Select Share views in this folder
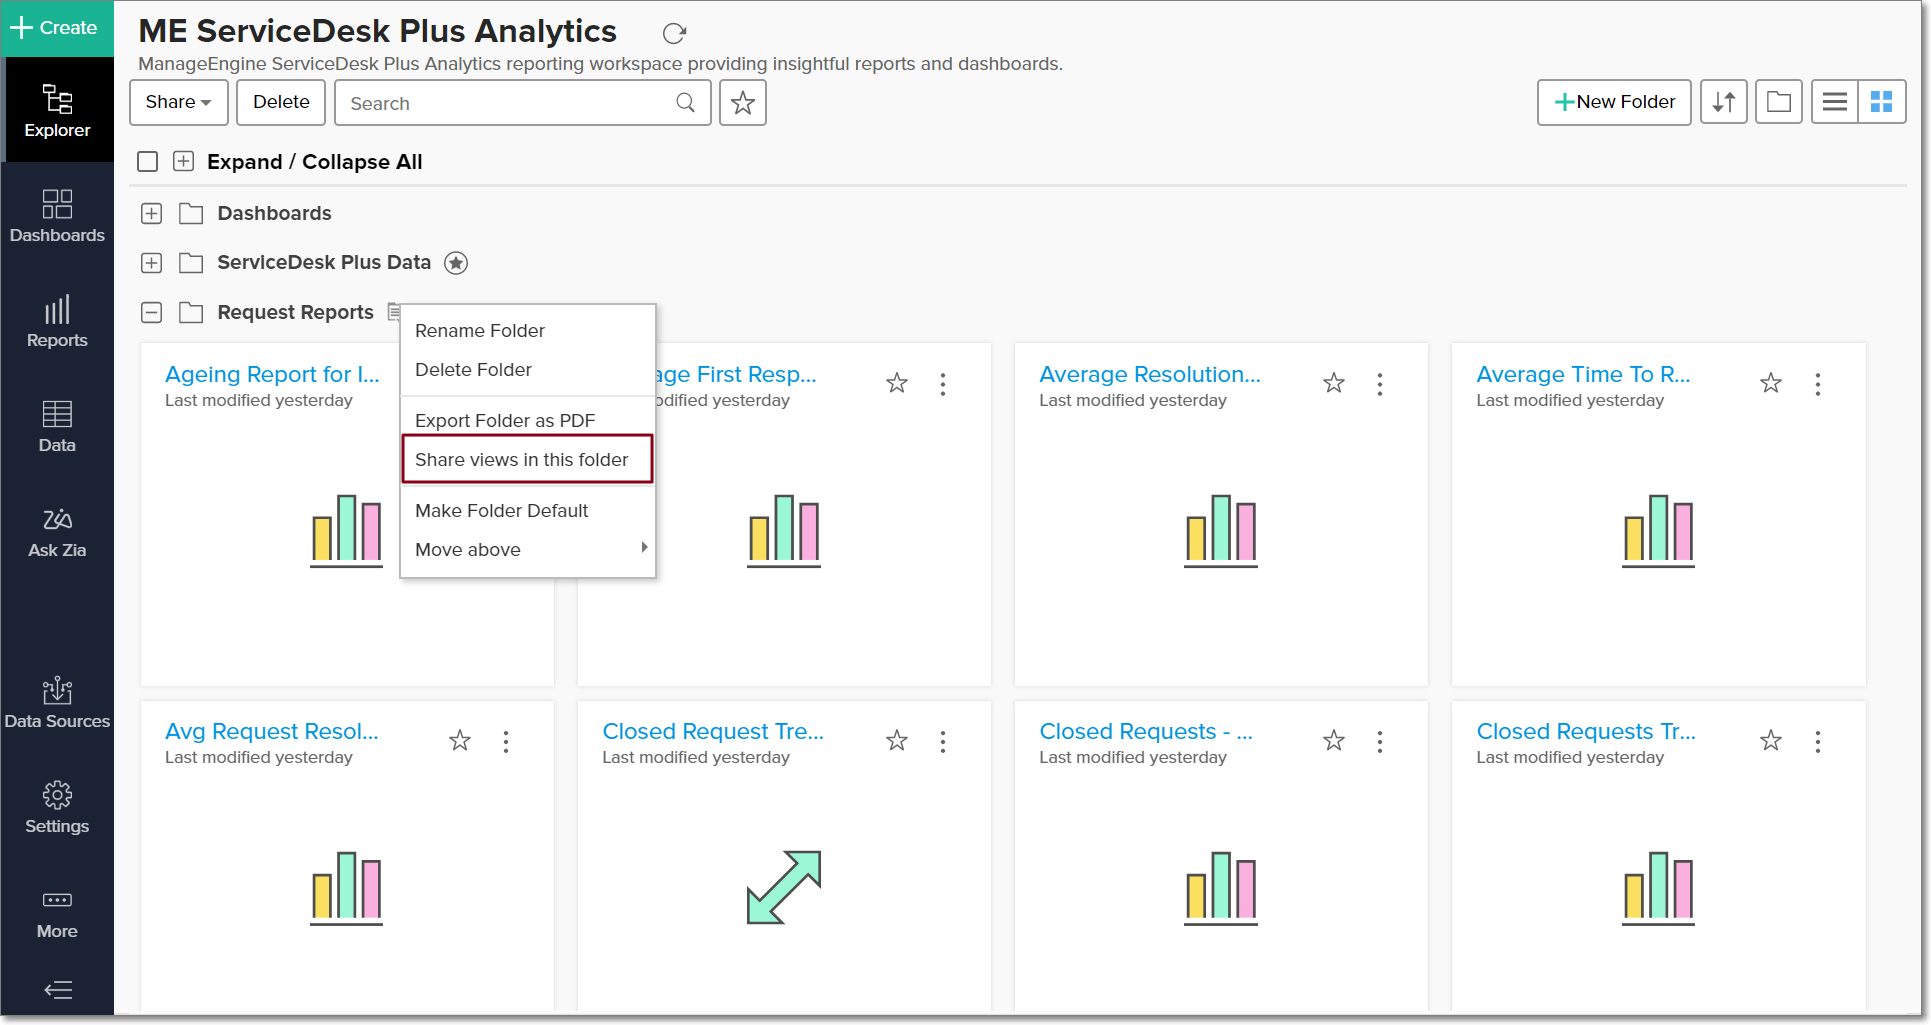This screenshot has height=1025, width=1931. 521,460
